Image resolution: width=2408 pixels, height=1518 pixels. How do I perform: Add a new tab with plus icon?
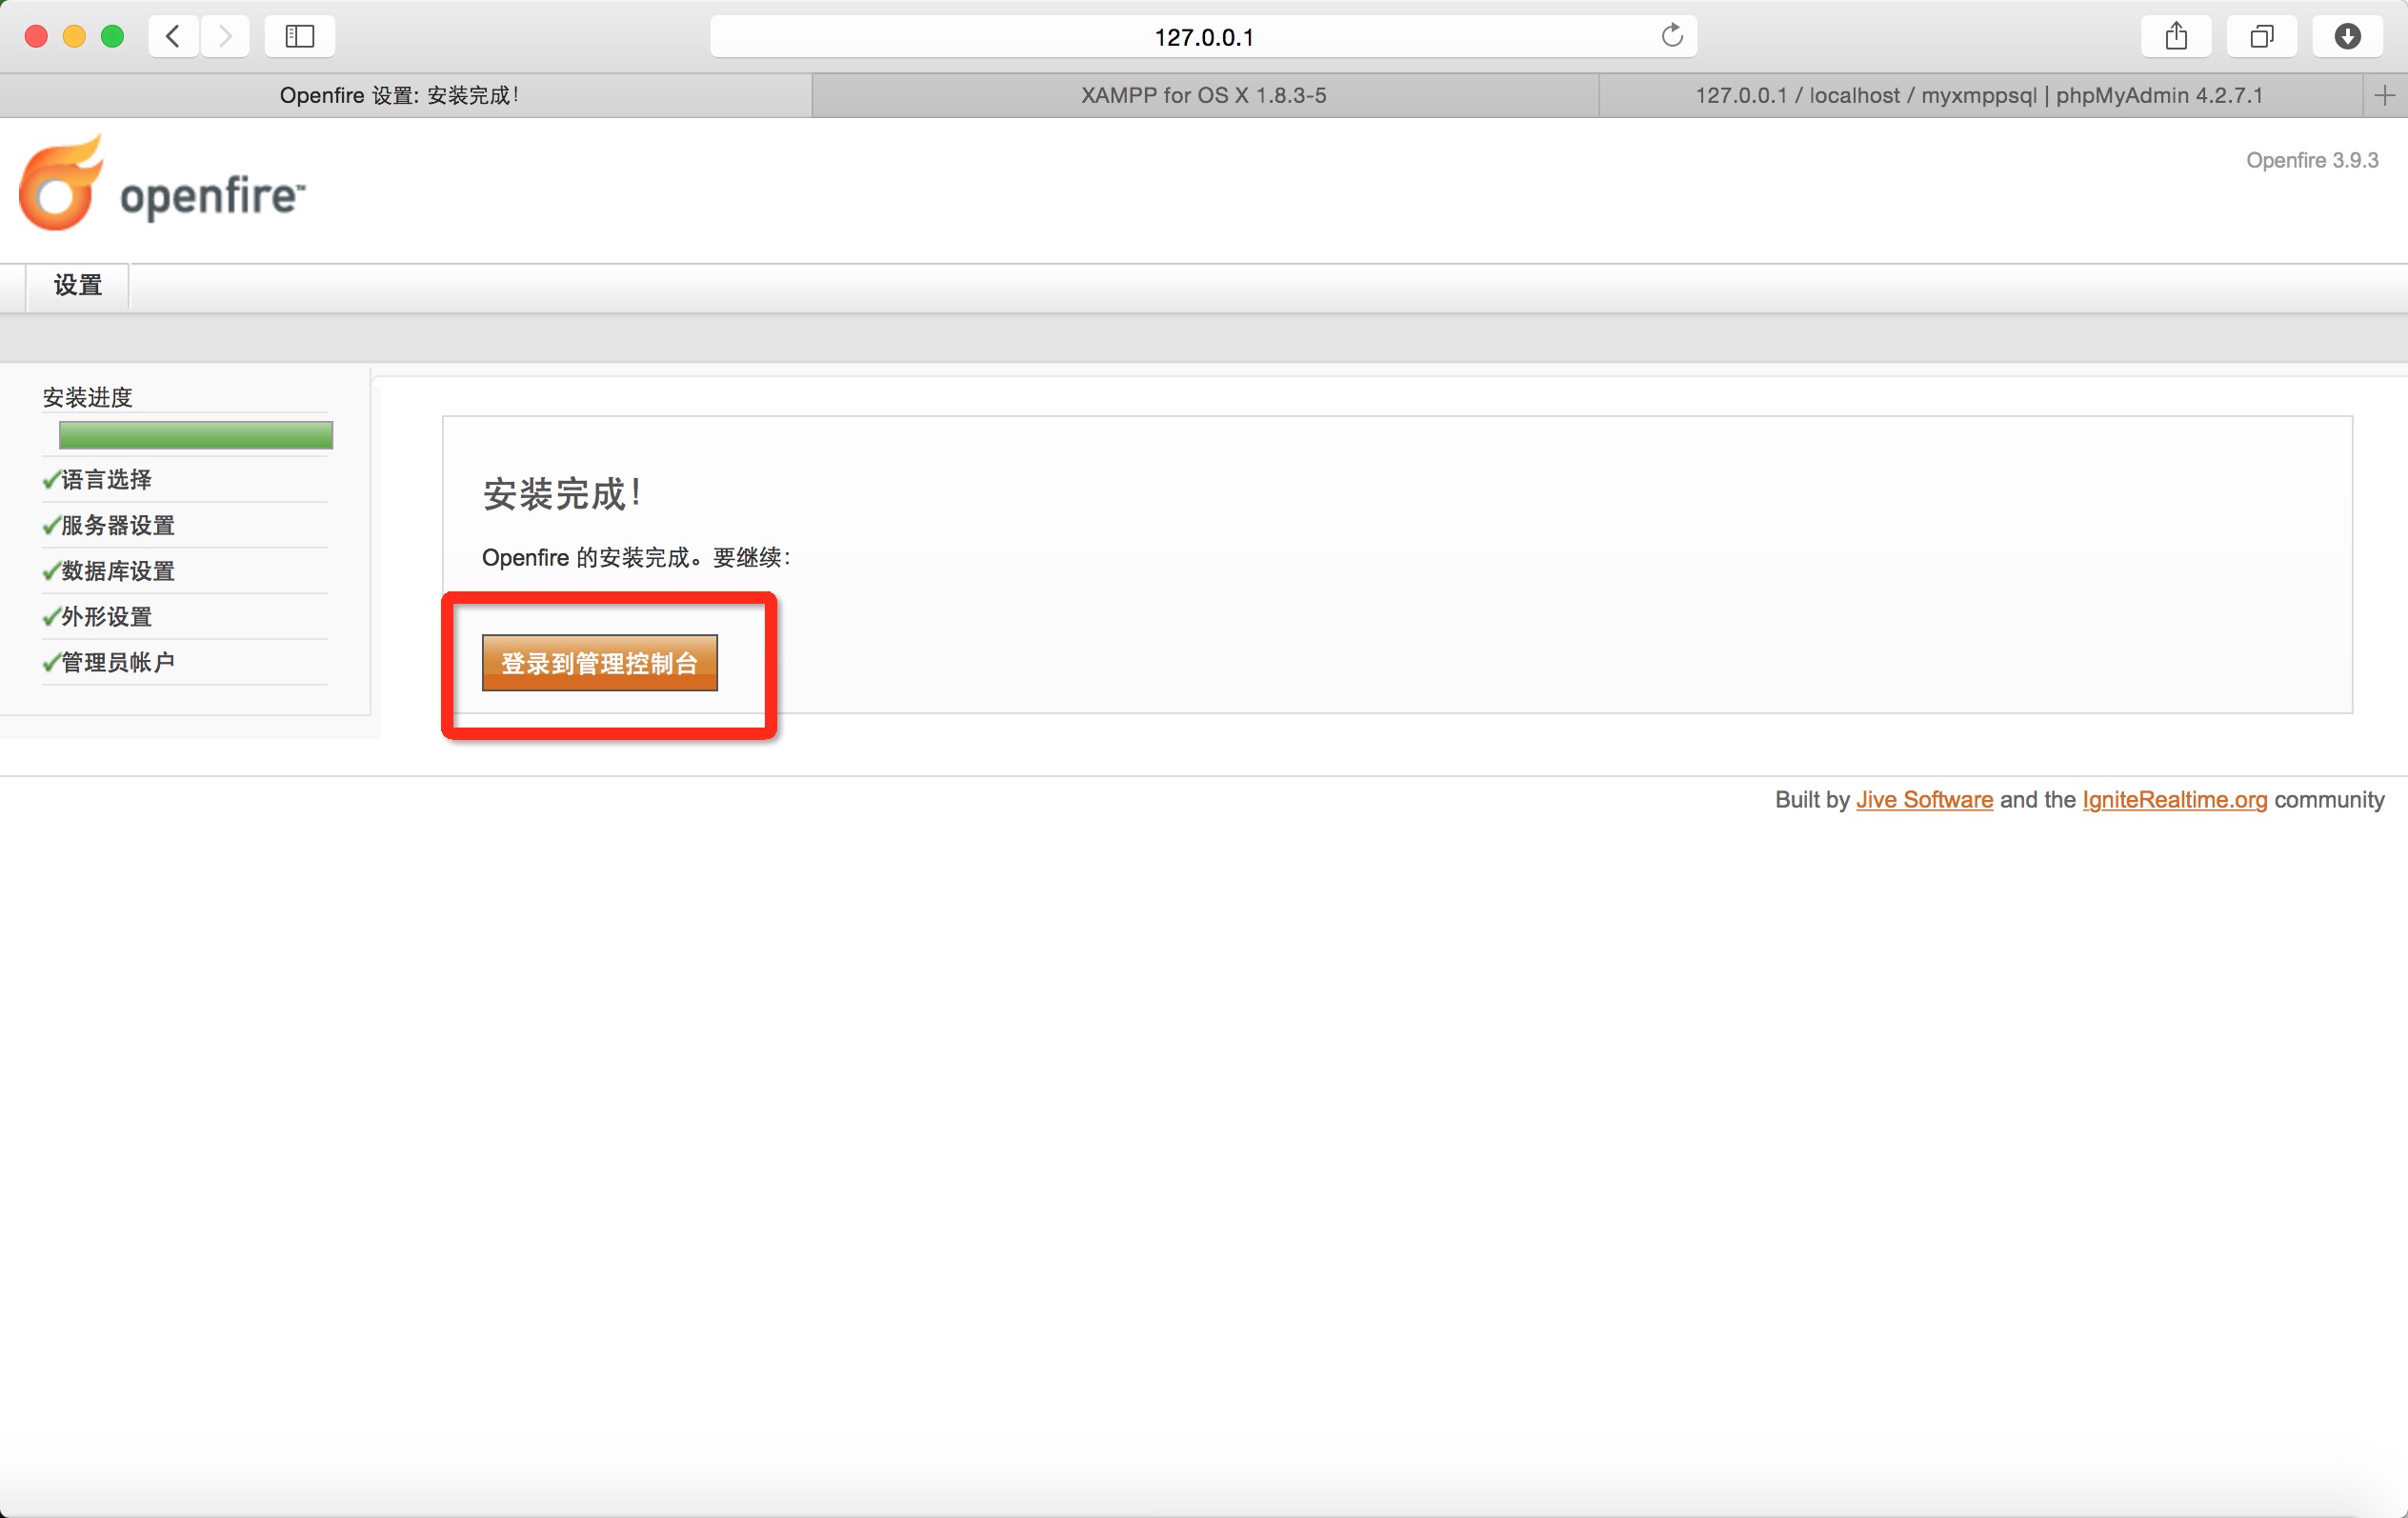[2385, 95]
